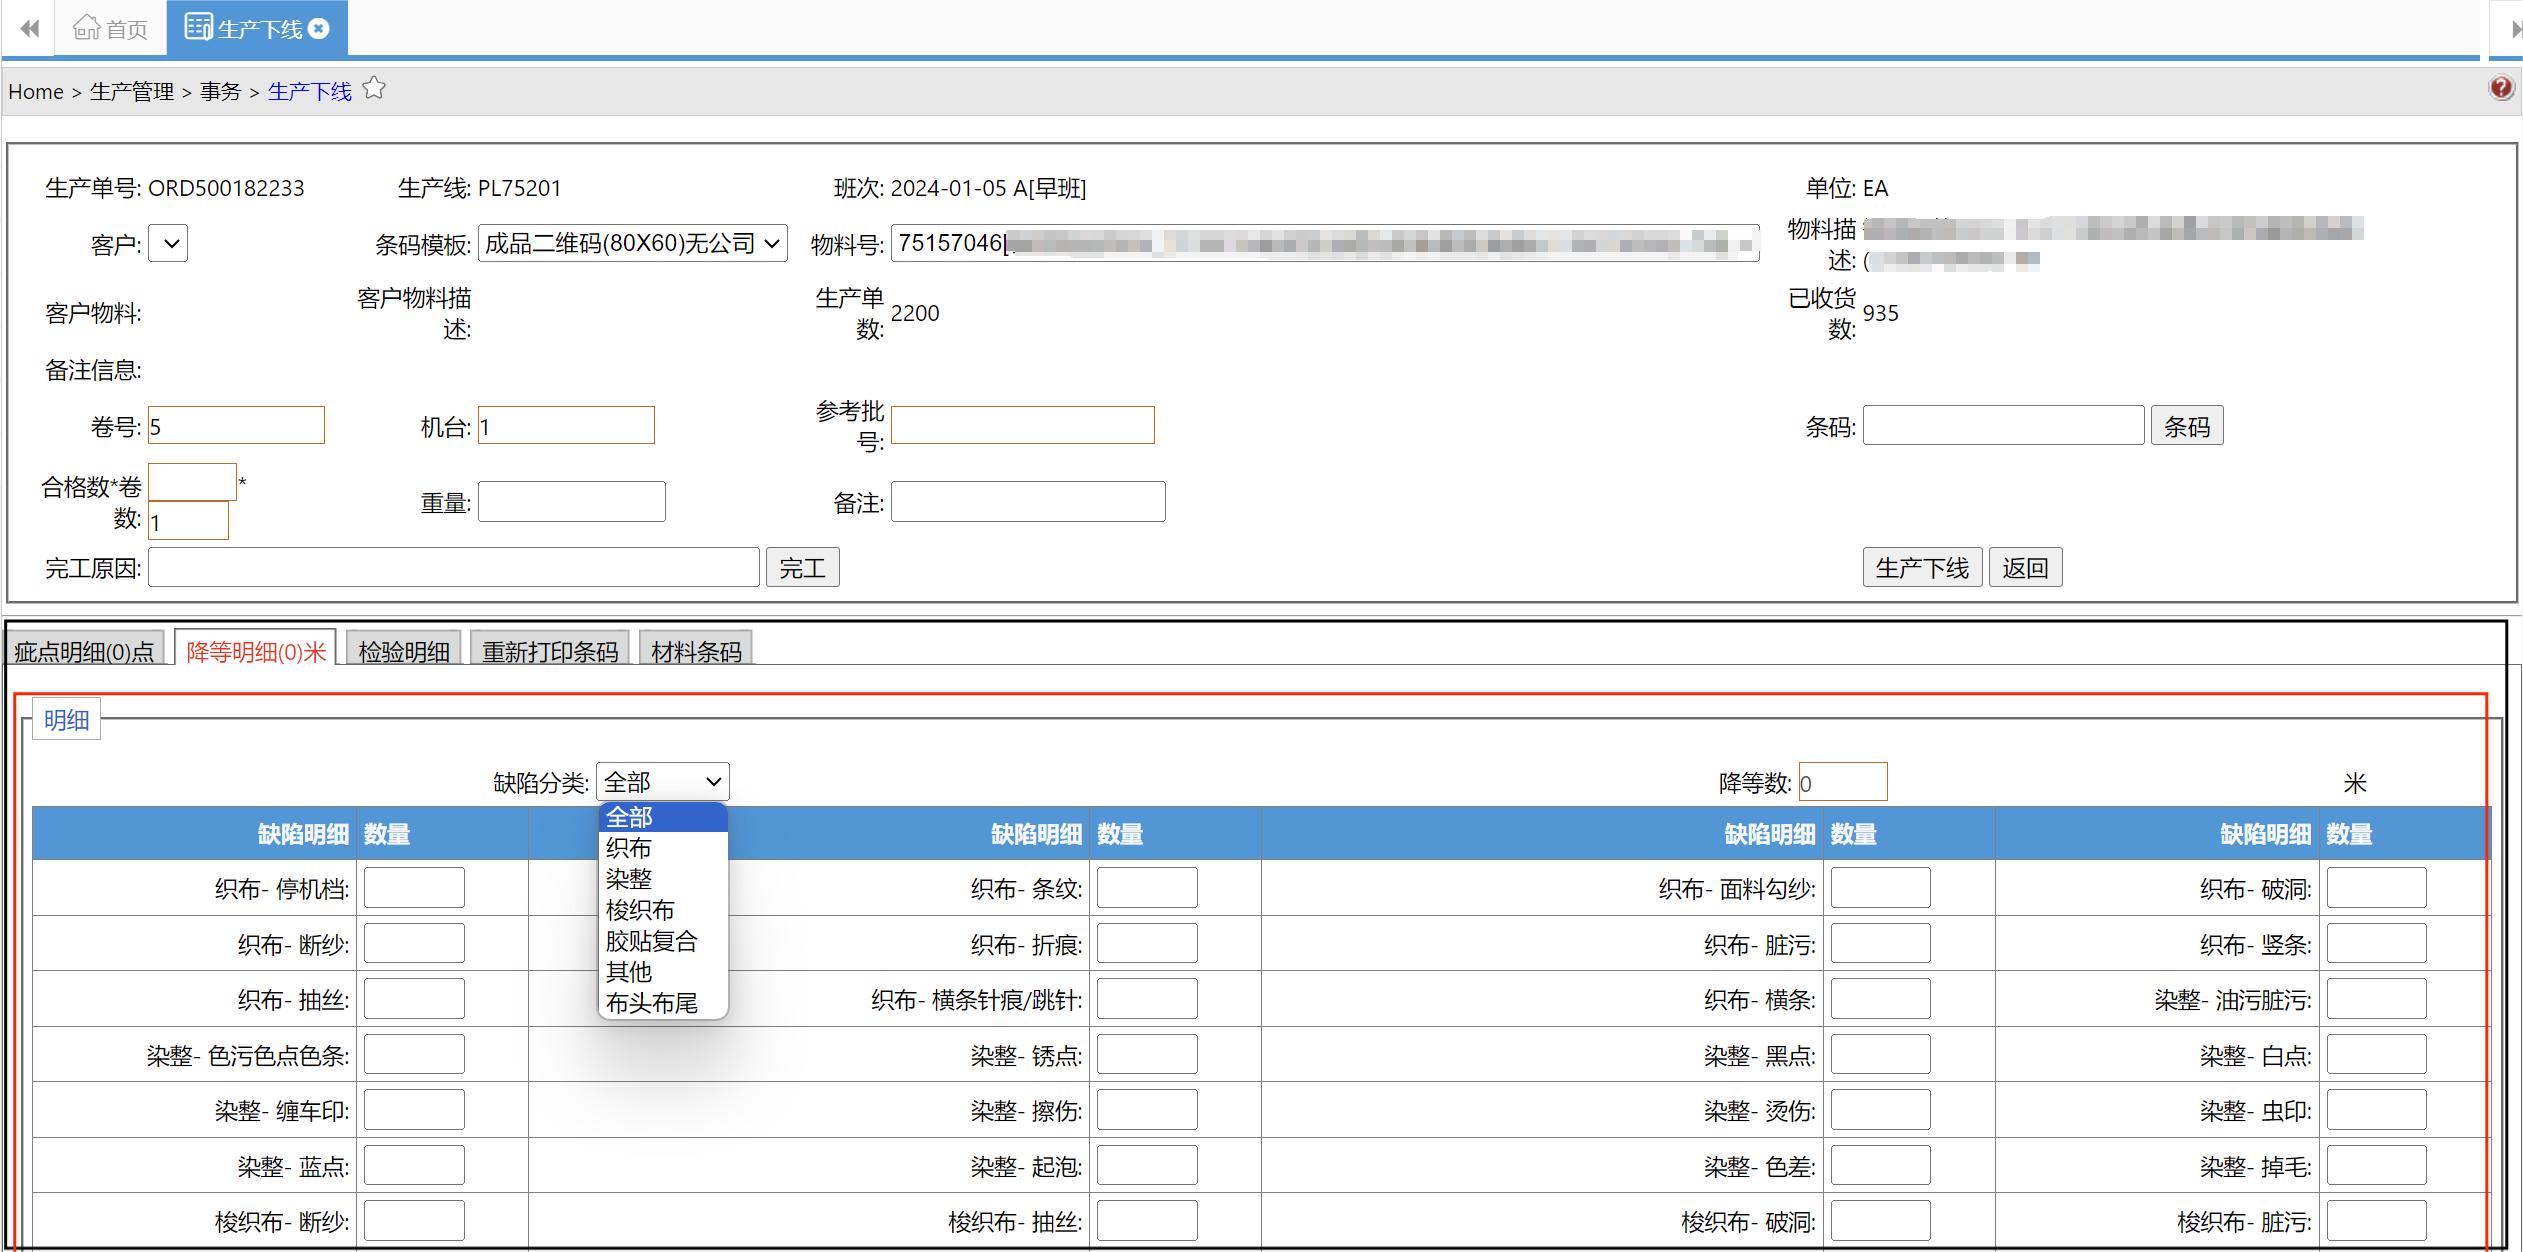Screen dimensions: 2523x1252
Task: Click the 降等数 input field
Action: 1842,782
